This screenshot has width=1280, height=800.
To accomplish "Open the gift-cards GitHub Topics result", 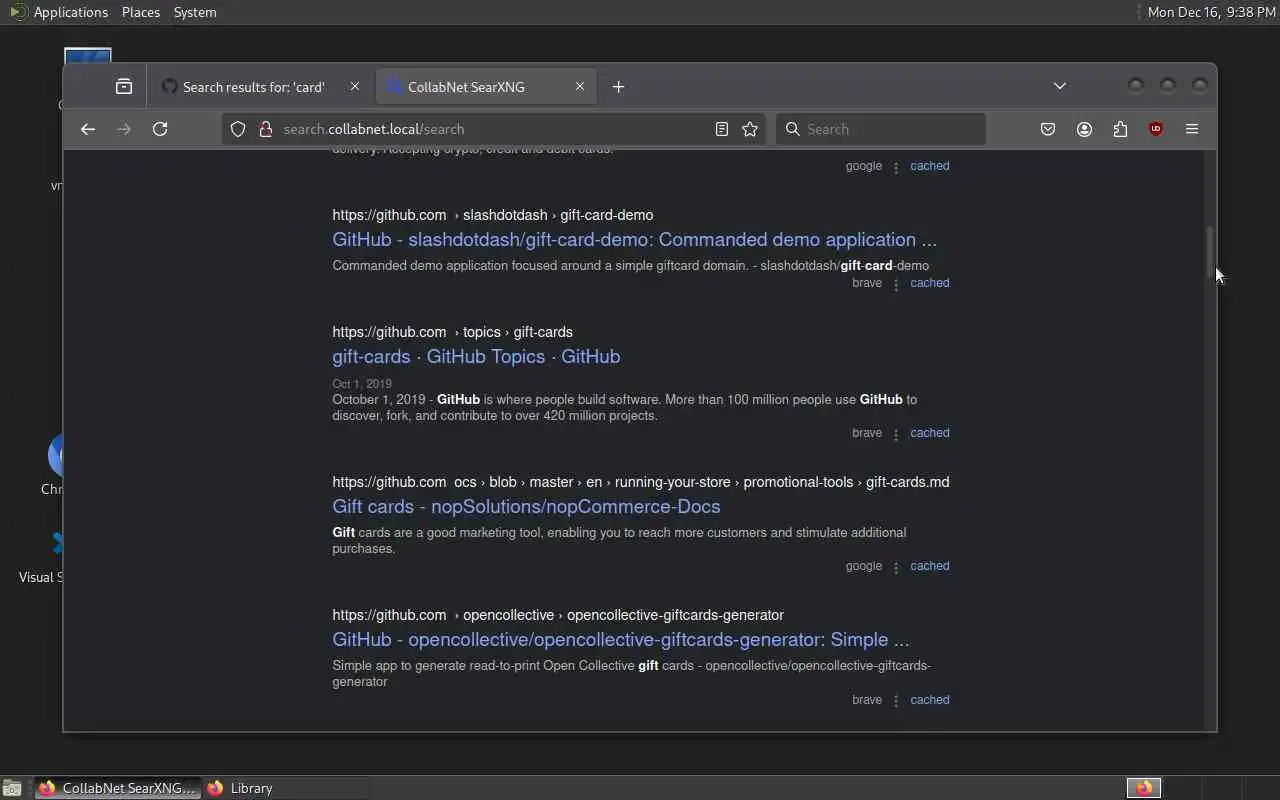I will (476, 357).
